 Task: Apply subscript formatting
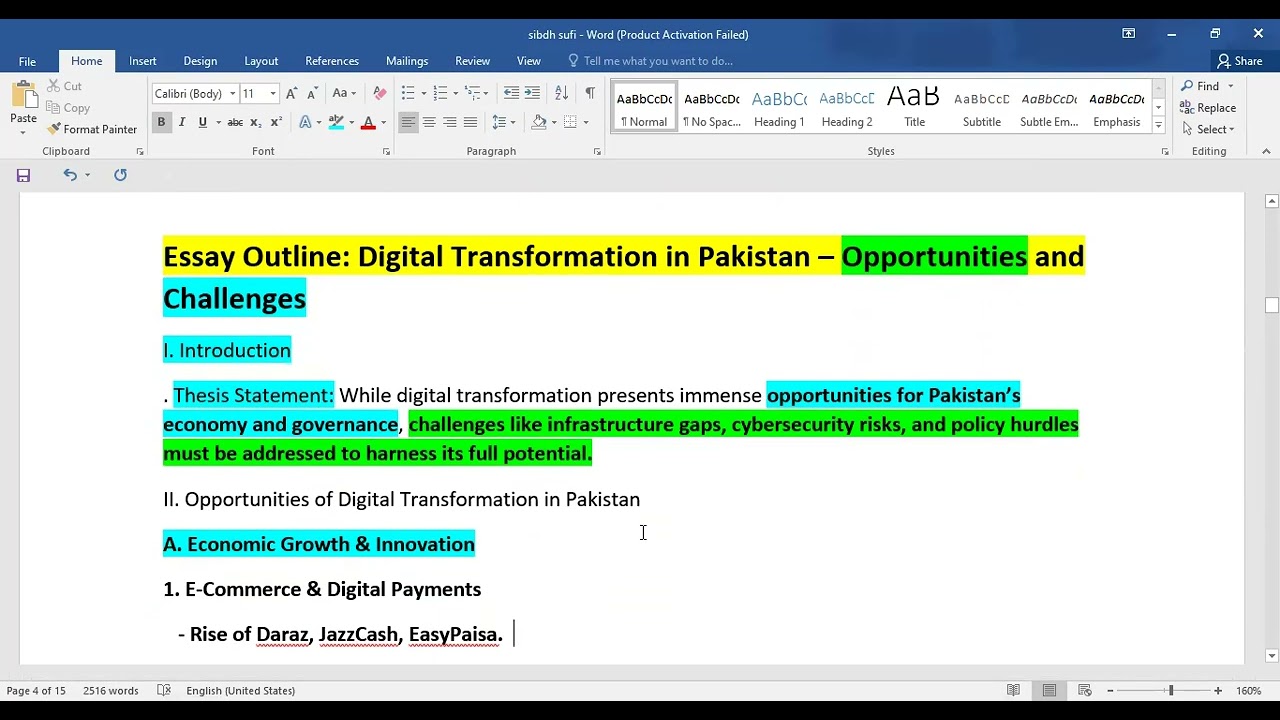(256, 122)
